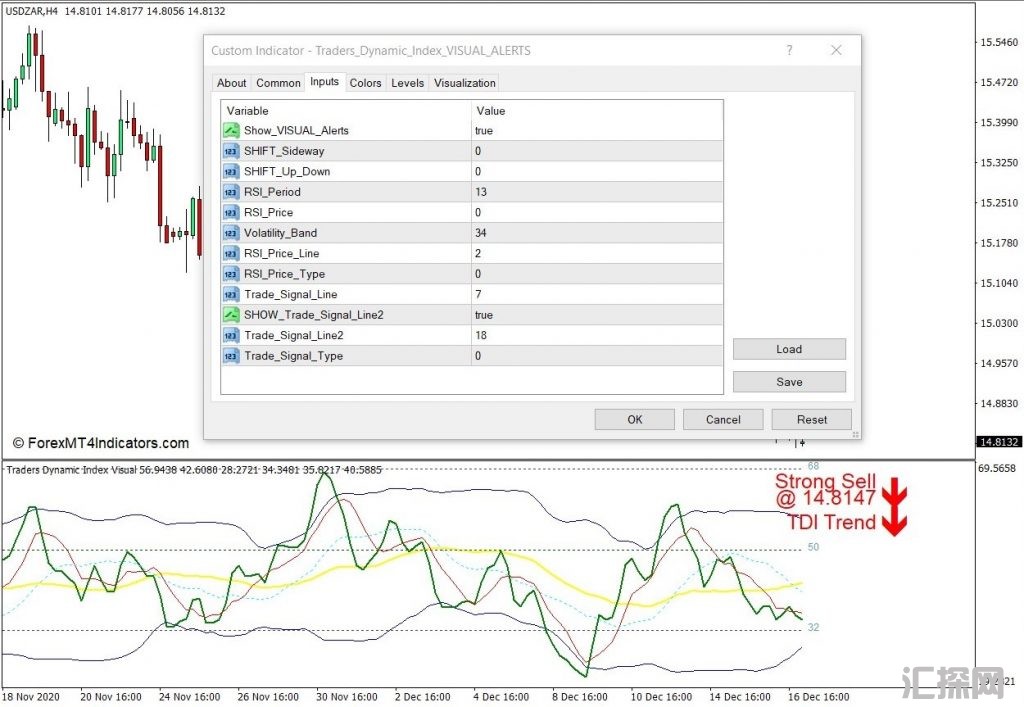The image size is (1024, 707).
Task: Click the RSI_Price integer icon
Action: pos(231,213)
